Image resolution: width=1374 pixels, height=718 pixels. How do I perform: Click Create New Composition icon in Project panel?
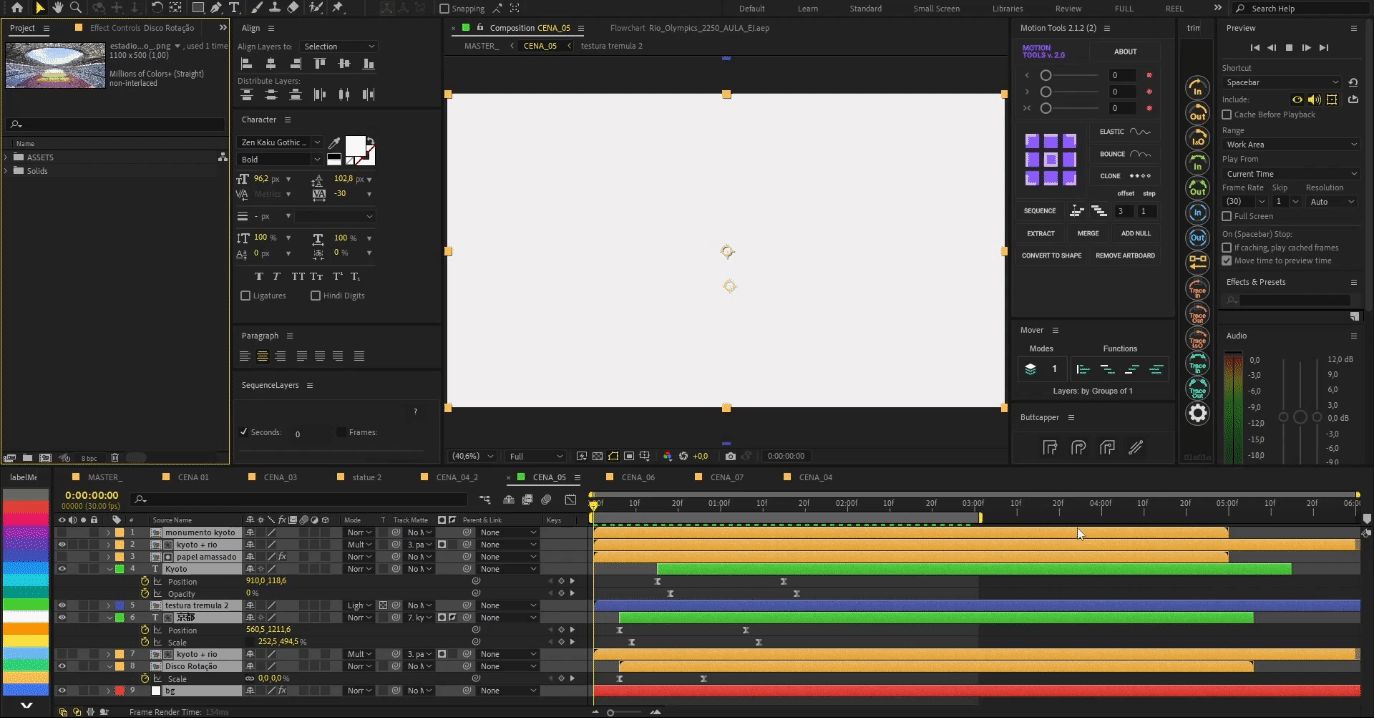coord(46,458)
